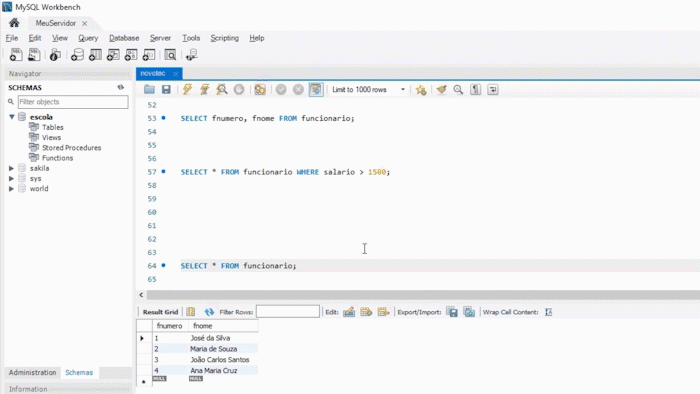Open the Scripting menu
700x394 pixels.
(x=225, y=38)
